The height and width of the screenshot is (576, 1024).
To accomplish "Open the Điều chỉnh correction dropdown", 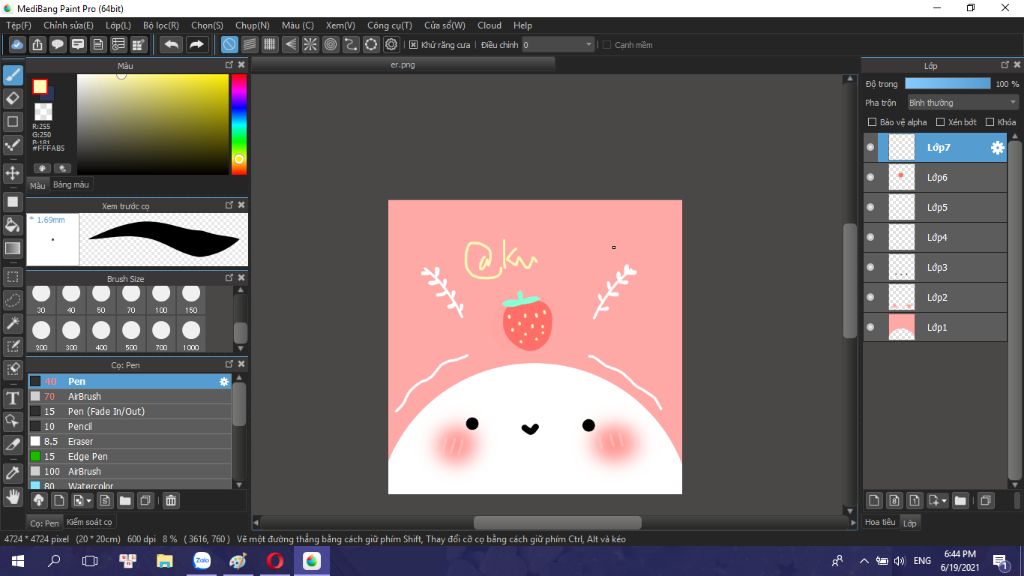I will point(558,44).
